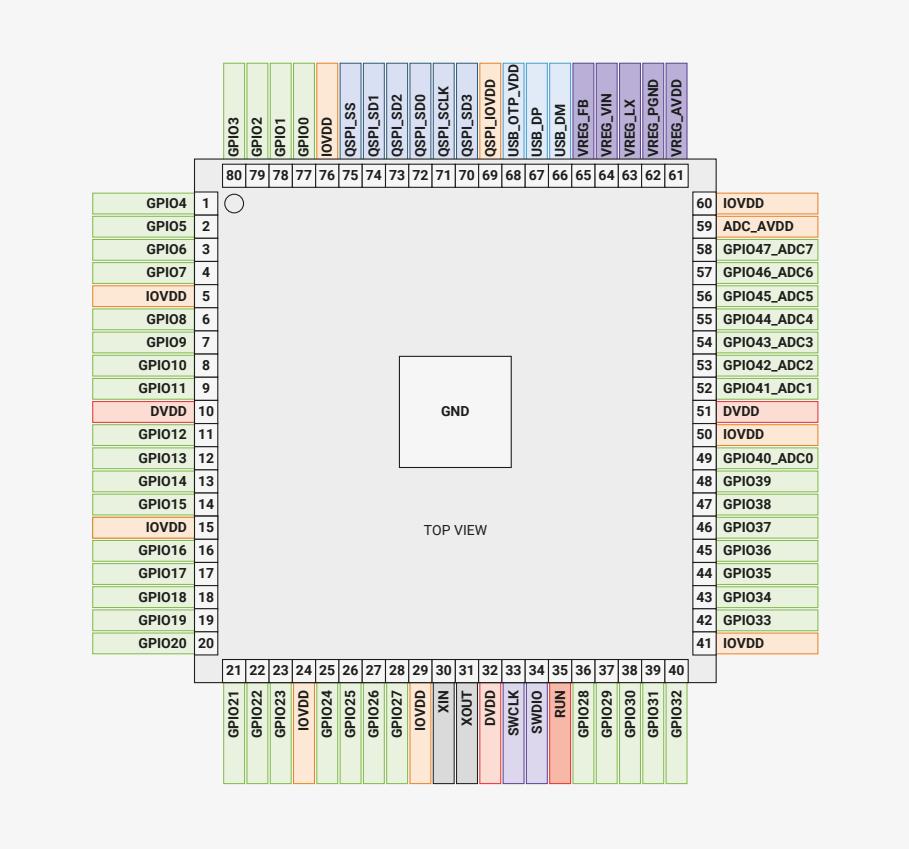Click the VREG_LX pin label
The image size is (909, 849).
[x=630, y=111]
